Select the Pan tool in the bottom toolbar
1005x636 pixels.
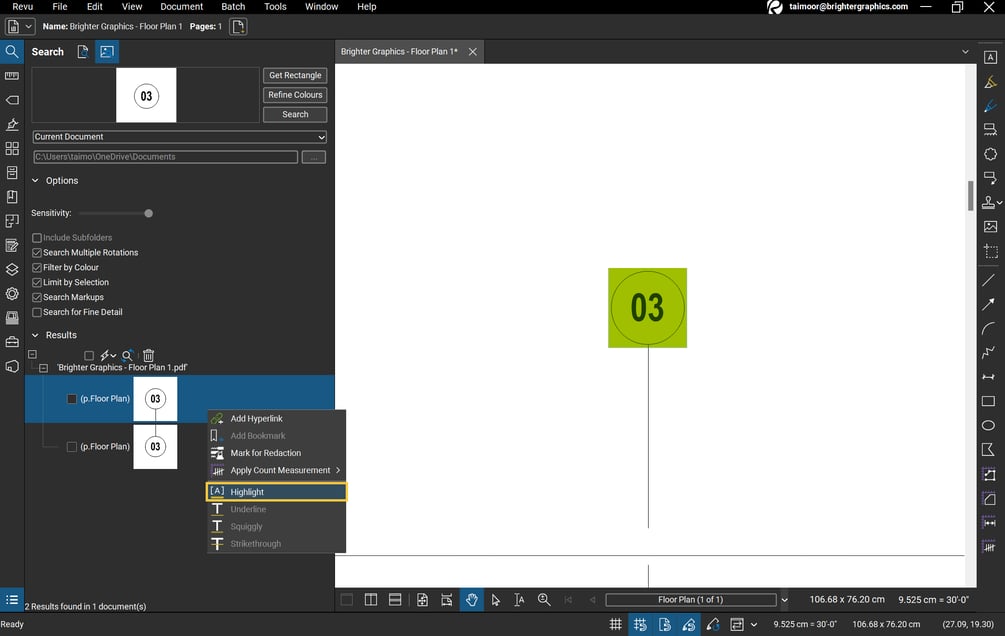(x=471, y=600)
